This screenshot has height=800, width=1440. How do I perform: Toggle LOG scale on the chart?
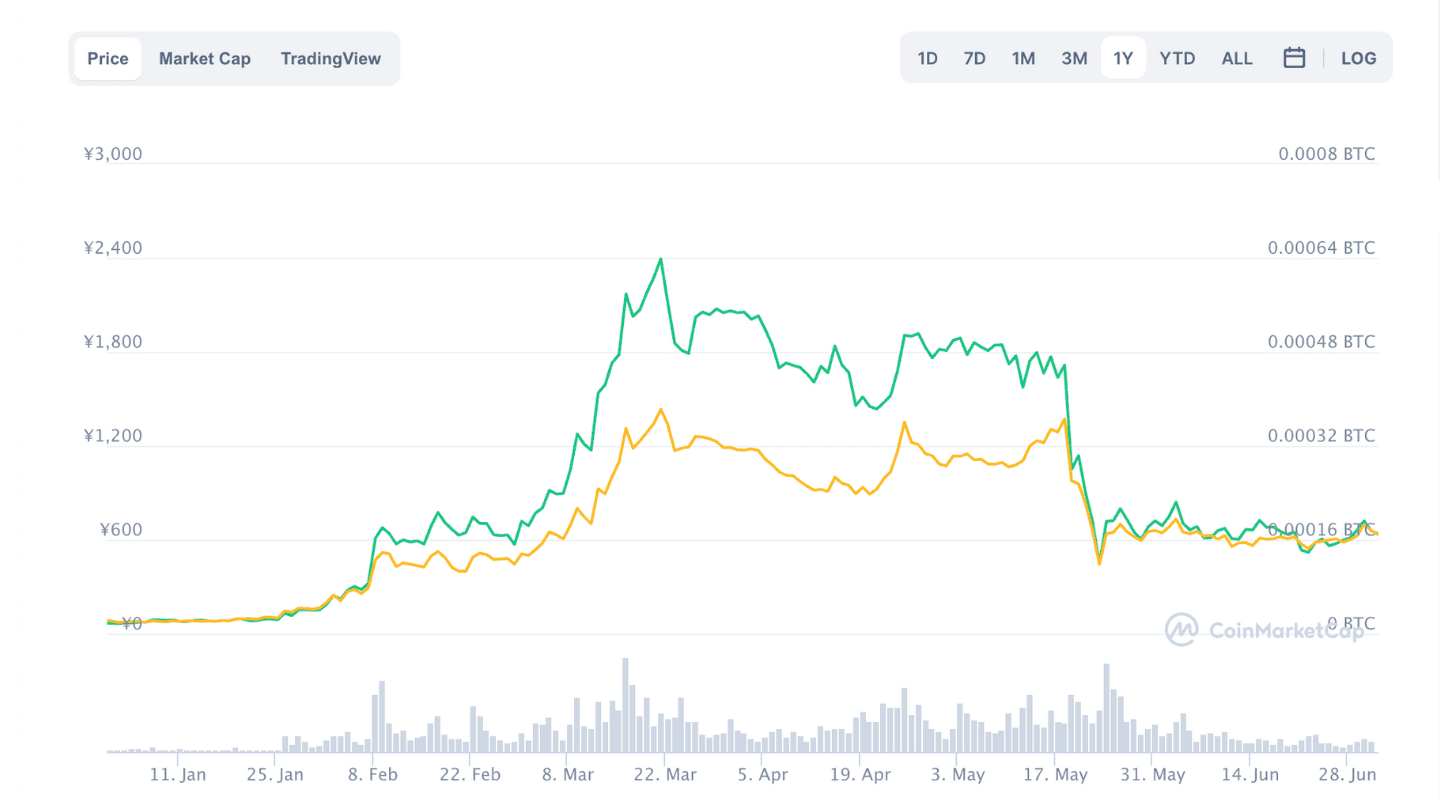(x=1358, y=58)
